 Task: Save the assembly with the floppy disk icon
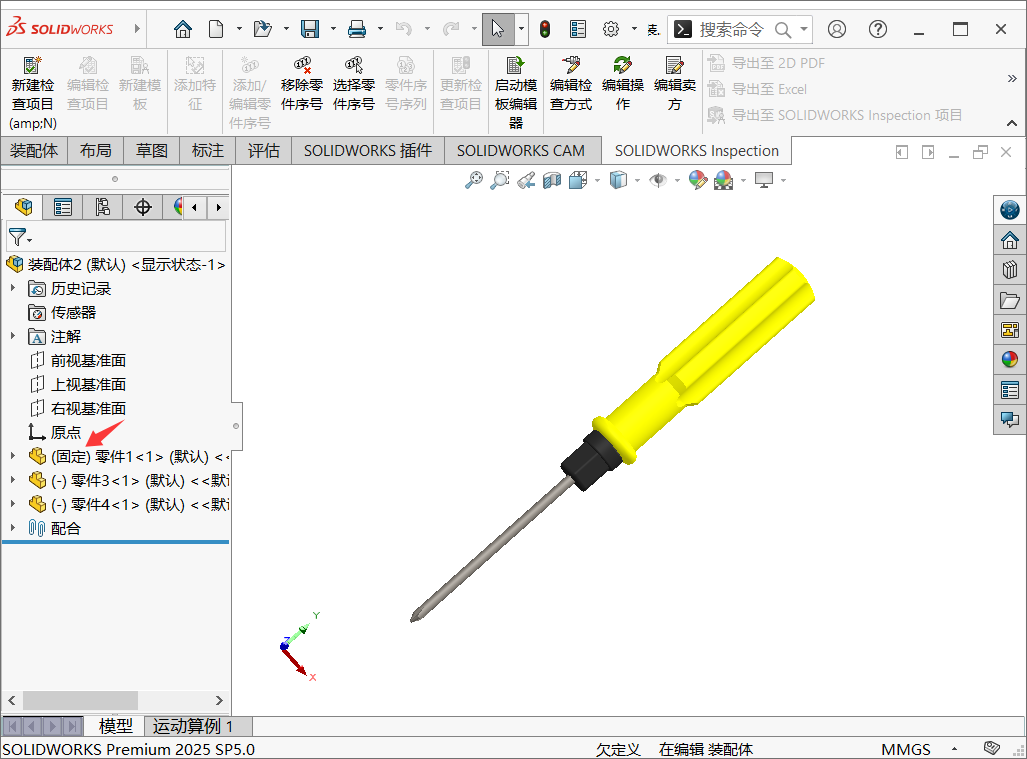[310, 29]
